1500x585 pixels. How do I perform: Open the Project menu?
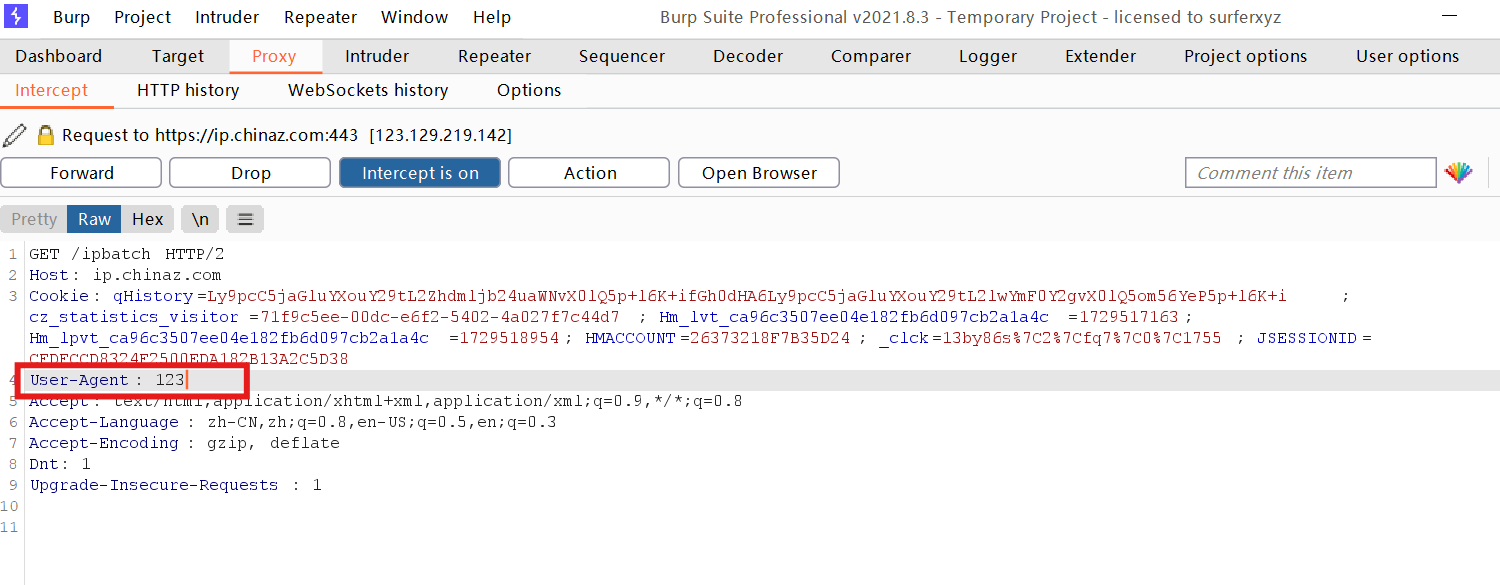click(x=142, y=17)
